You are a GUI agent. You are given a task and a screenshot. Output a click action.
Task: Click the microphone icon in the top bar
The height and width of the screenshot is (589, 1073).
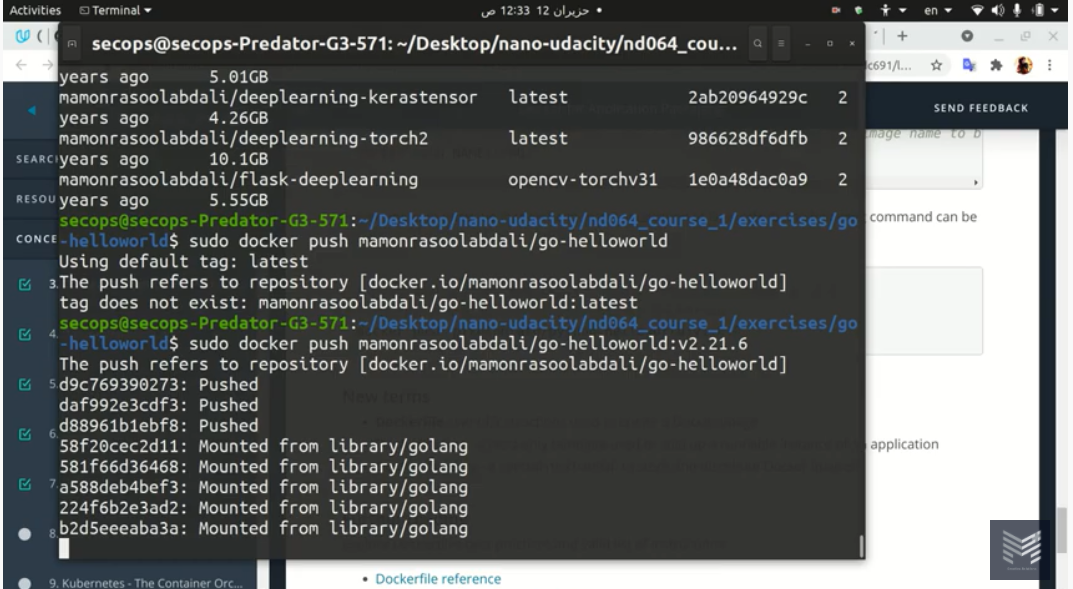1018,10
